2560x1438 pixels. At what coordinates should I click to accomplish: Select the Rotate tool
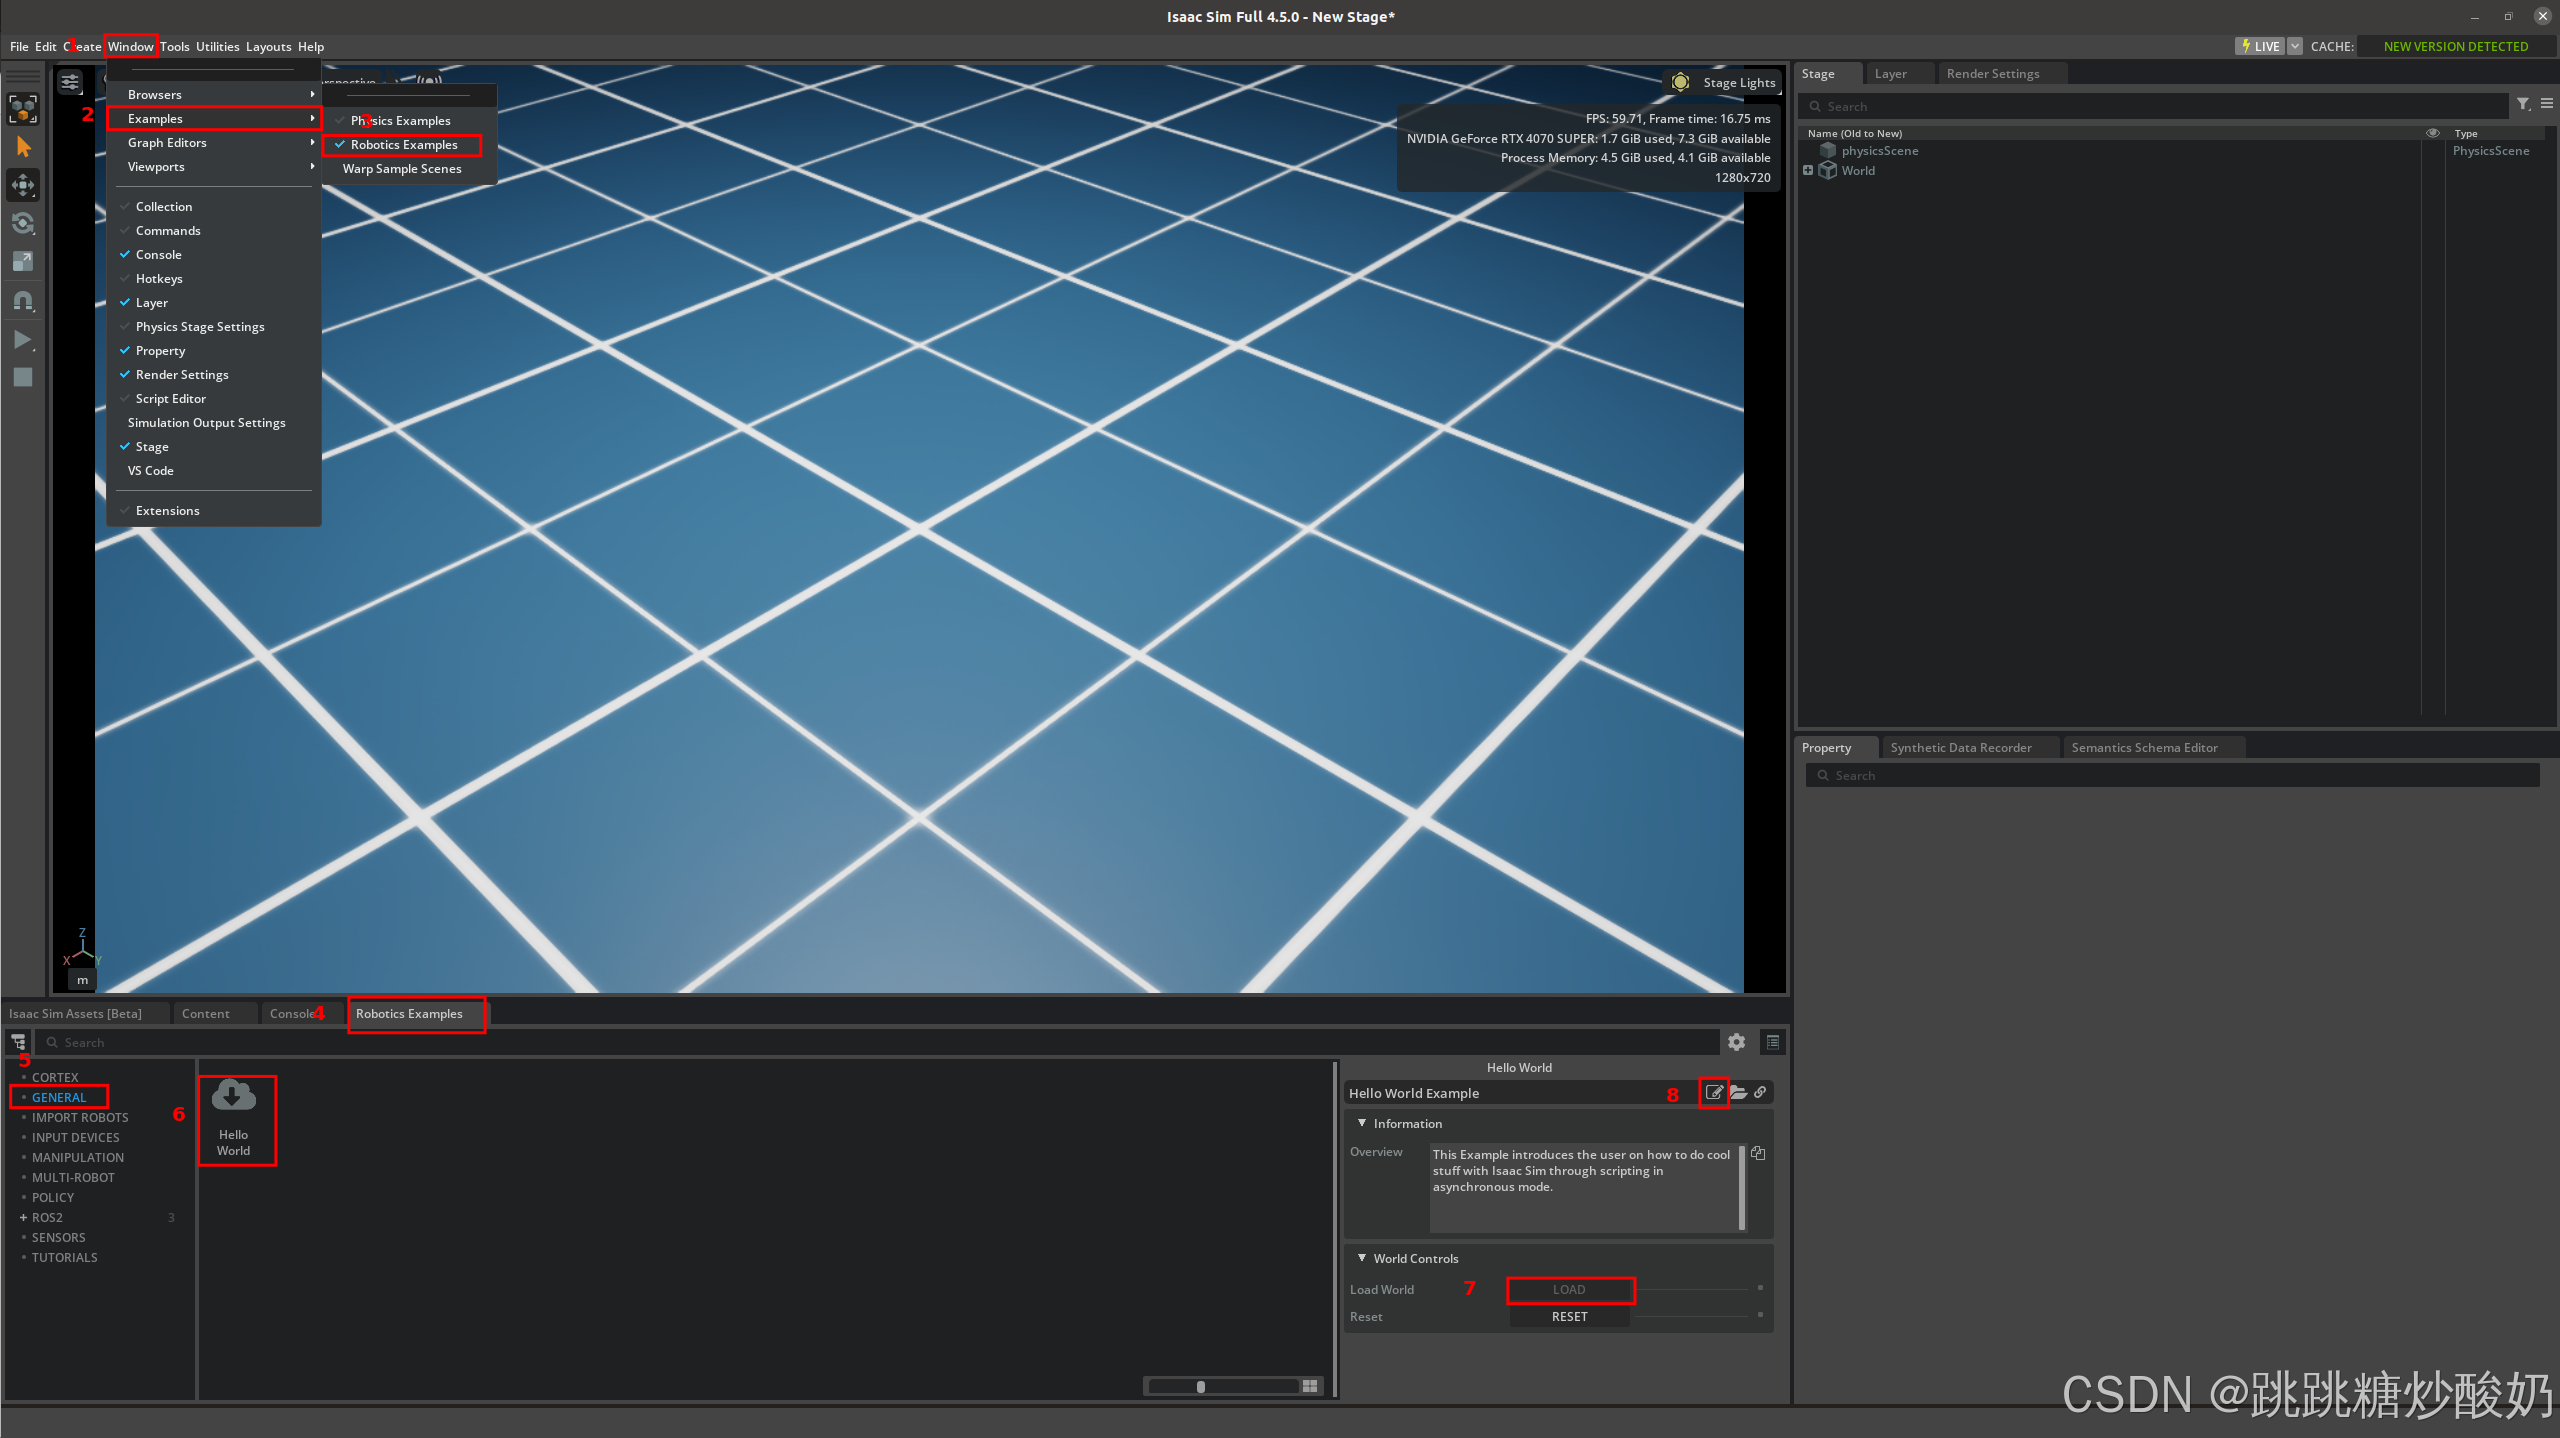coord(23,223)
